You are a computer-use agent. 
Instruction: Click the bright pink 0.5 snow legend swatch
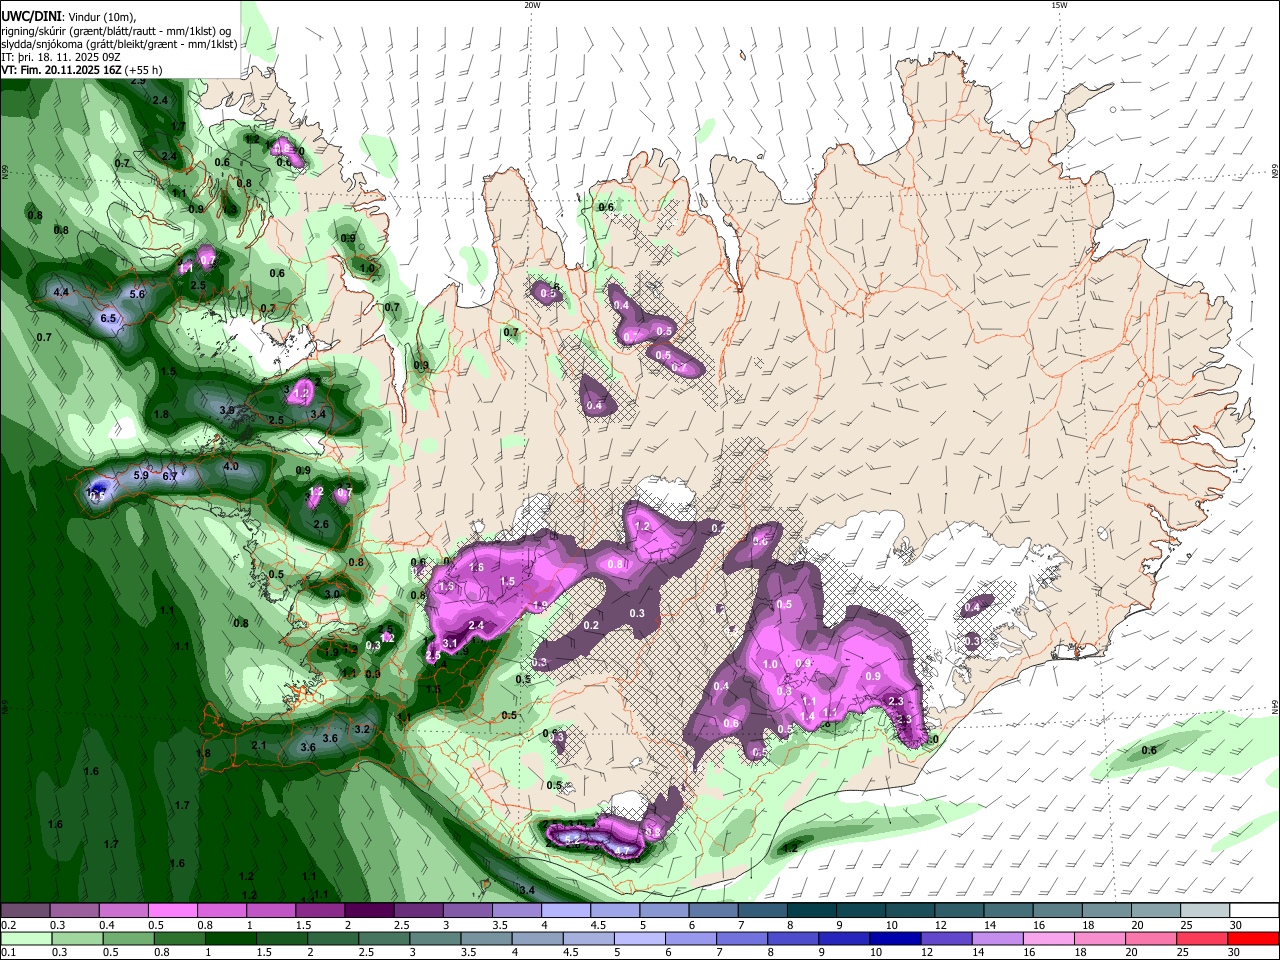point(172,911)
